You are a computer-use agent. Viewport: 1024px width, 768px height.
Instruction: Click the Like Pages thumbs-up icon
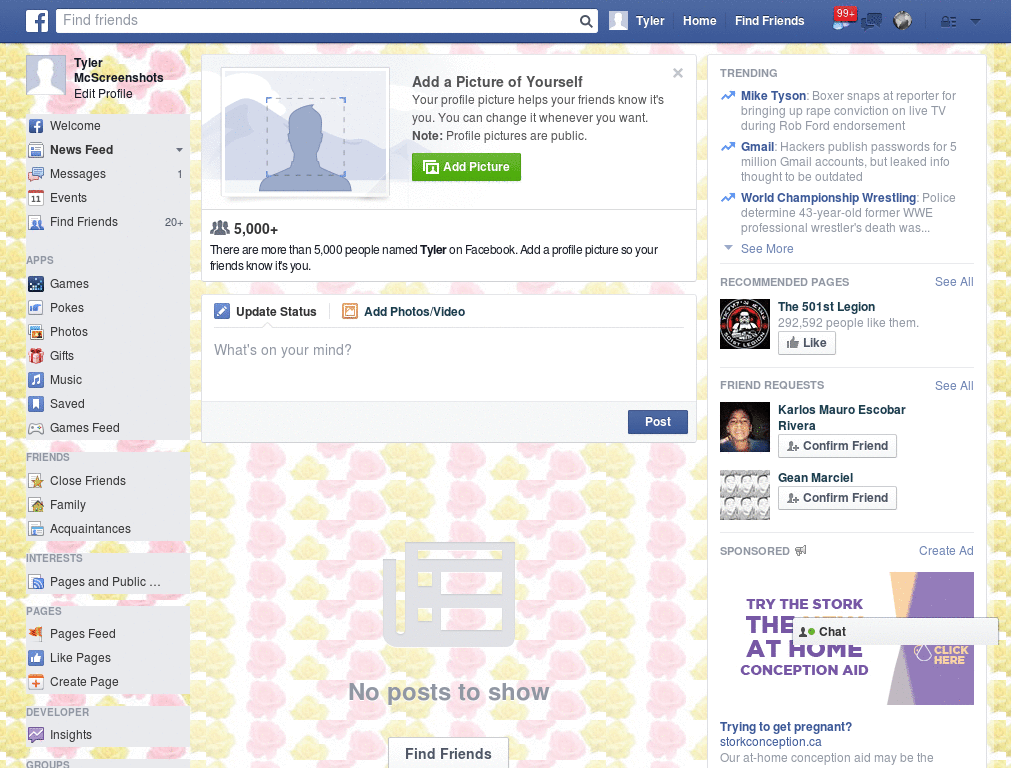pos(36,658)
